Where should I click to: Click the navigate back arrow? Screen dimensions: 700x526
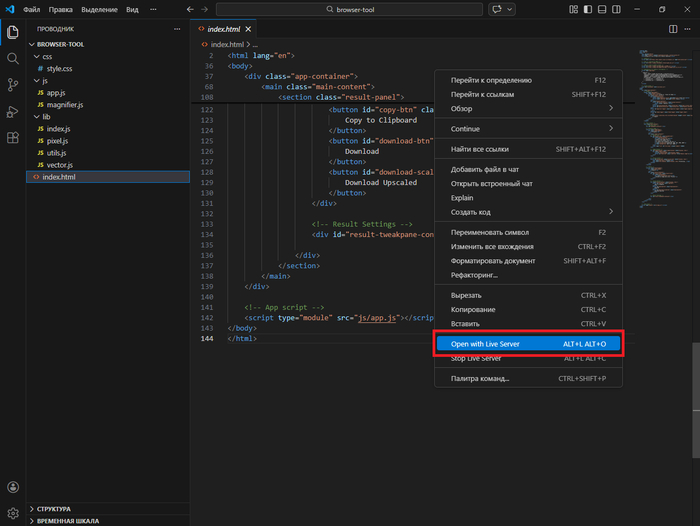190,9
